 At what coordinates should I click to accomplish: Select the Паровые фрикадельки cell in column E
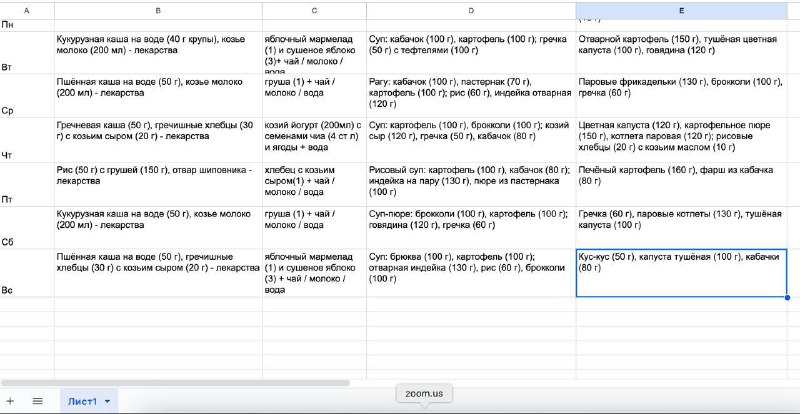(682, 96)
